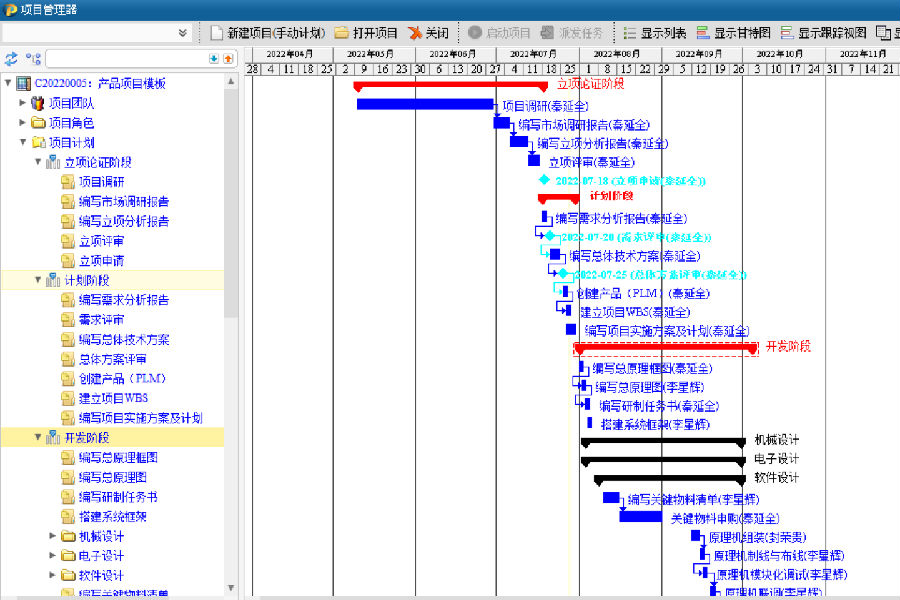Expand the 项目团队 node
The width and height of the screenshot is (900, 600).
pyautogui.click(x=22, y=103)
